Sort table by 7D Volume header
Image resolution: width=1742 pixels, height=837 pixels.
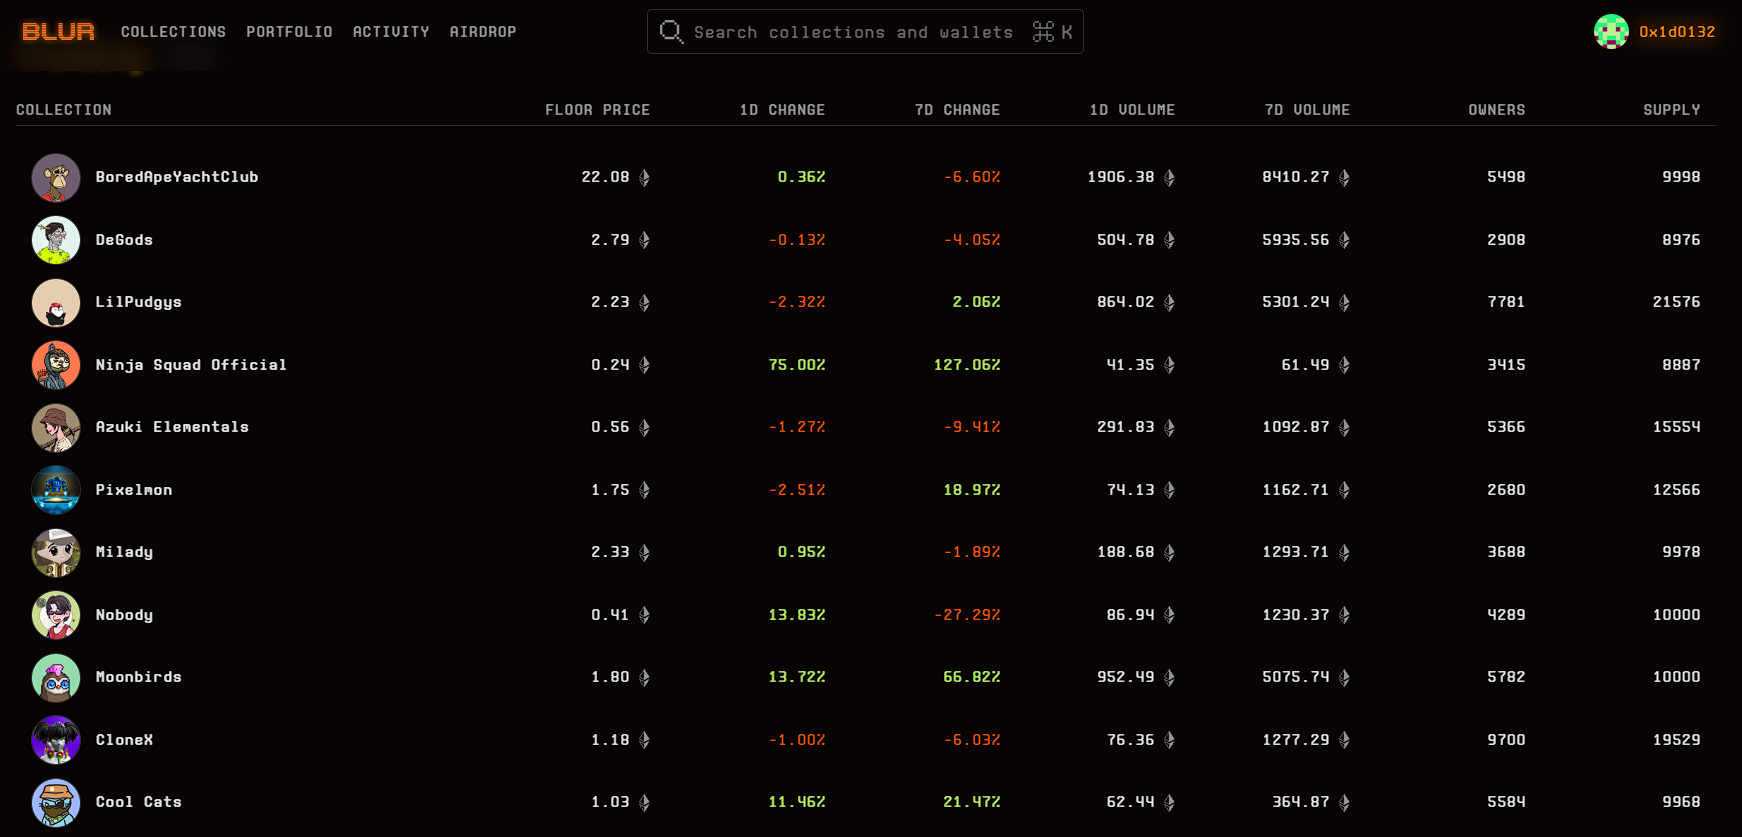[x=1307, y=110]
